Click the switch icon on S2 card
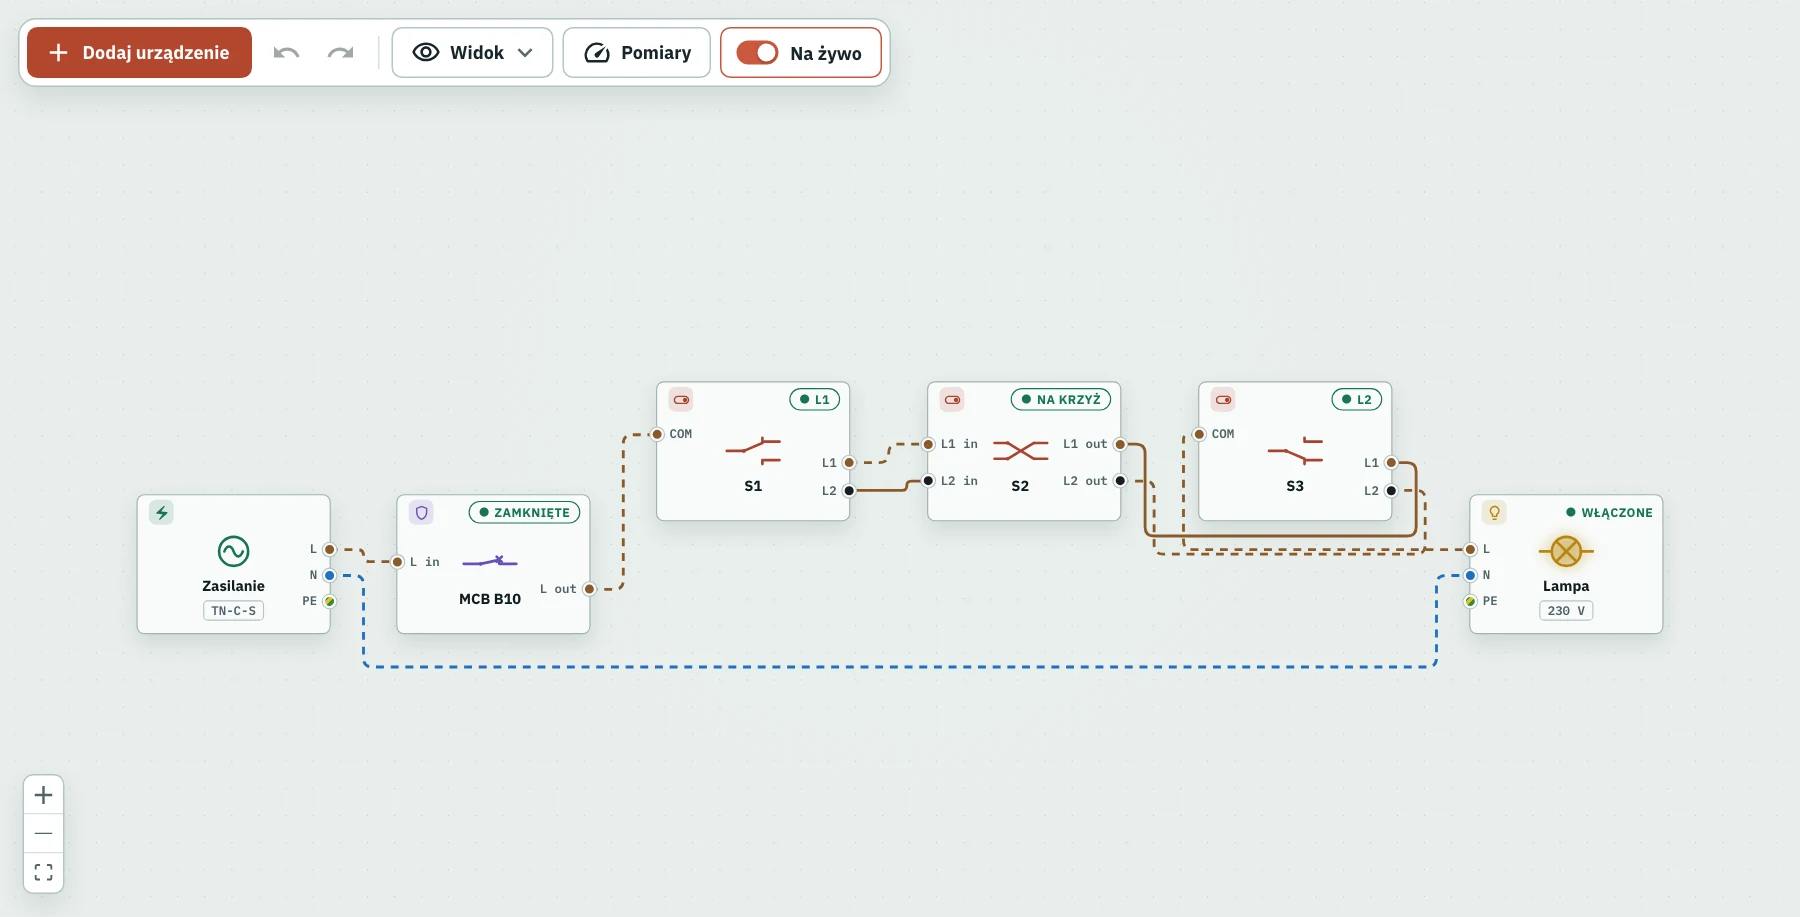Viewport: 1800px width, 917px height. (952, 399)
